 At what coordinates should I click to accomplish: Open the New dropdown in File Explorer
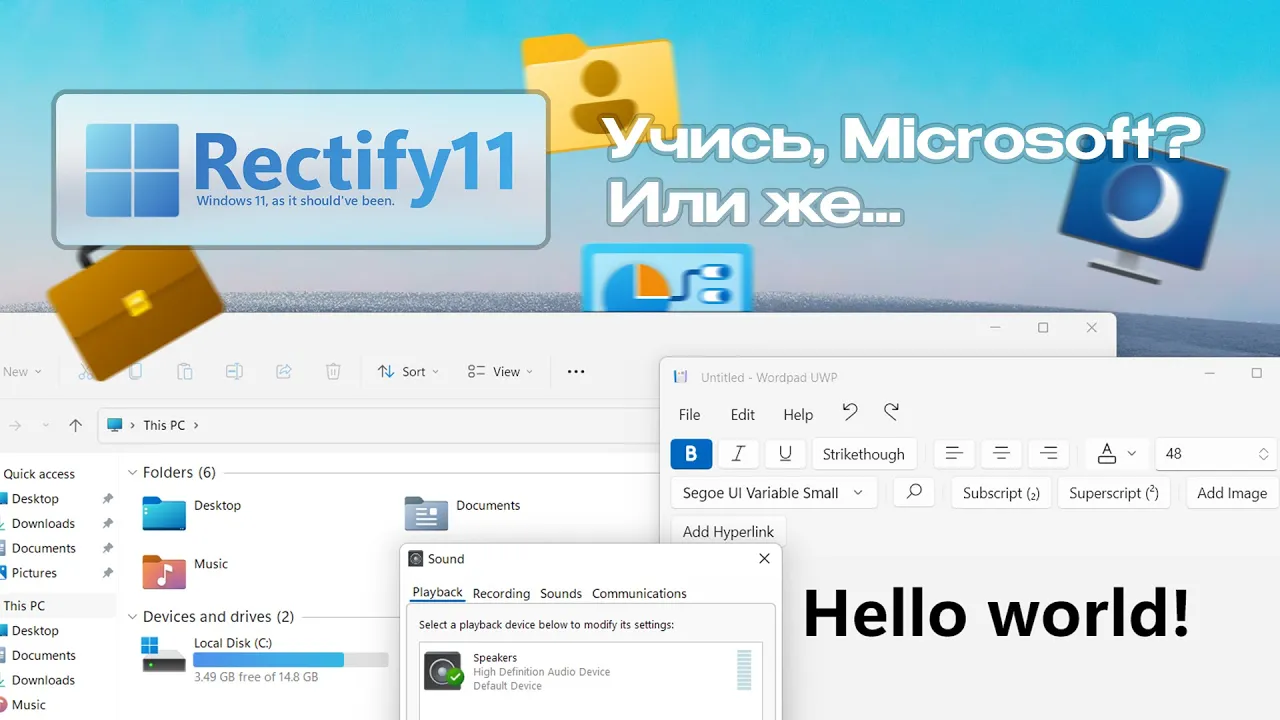tap(22, 371)
